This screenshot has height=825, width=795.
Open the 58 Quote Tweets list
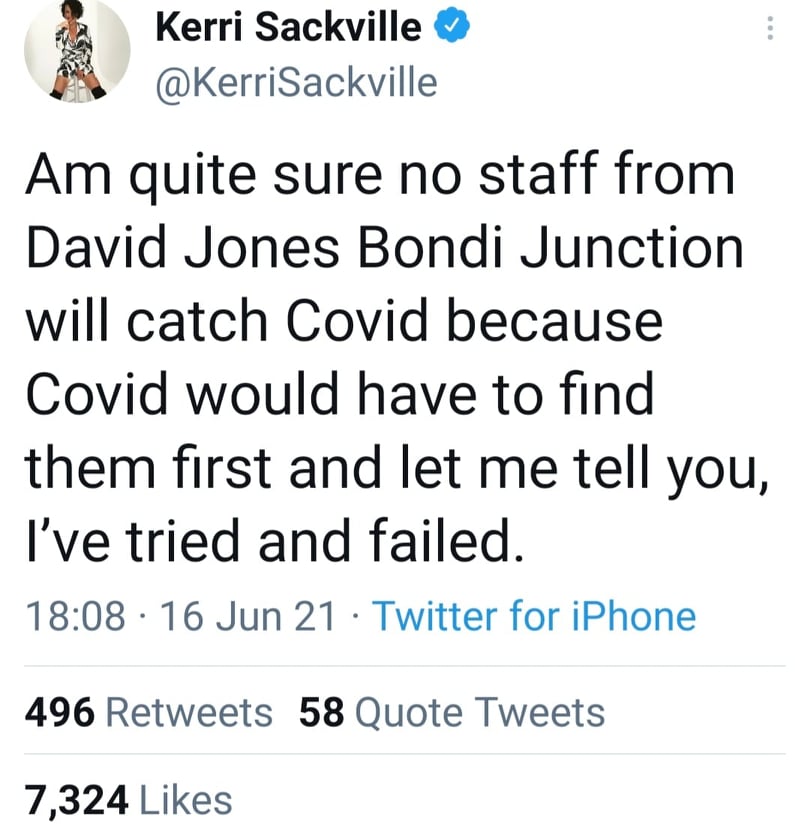pyautogui.click(x=452, y=712)
